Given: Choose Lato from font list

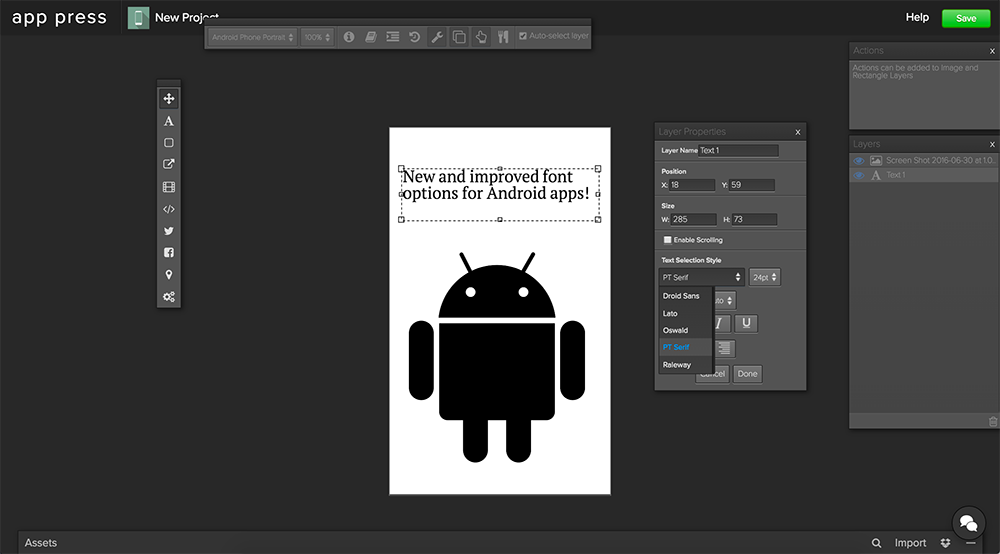Looking at the screenshot, I should [686, 313].
